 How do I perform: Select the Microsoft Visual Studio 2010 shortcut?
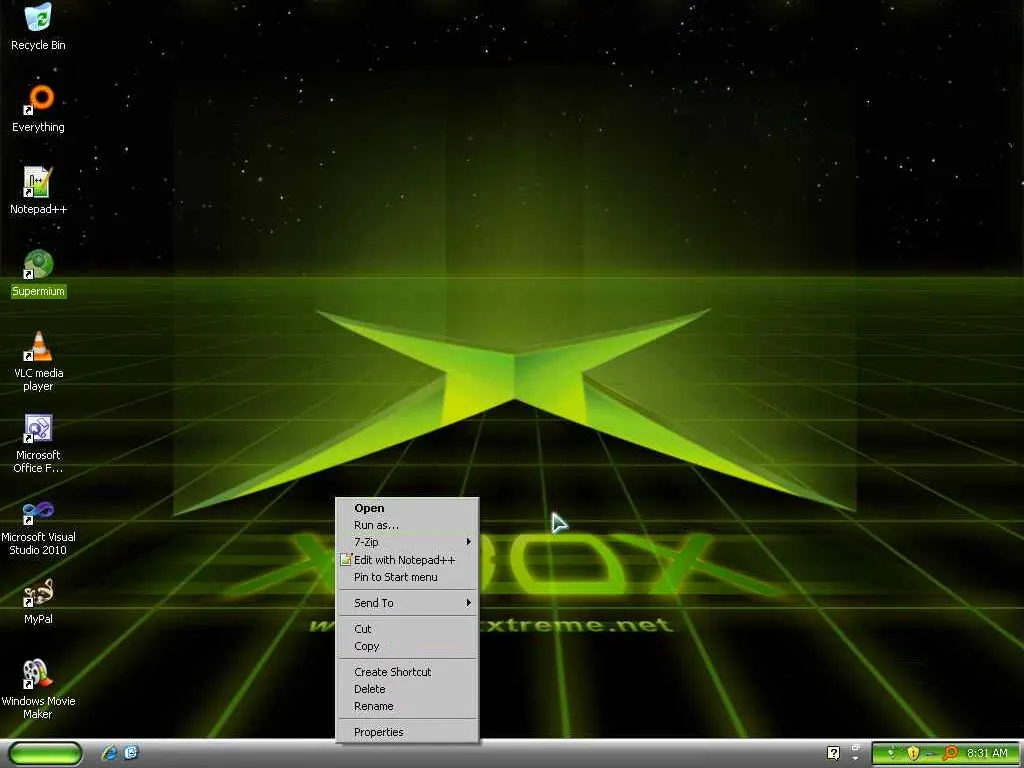pos(38,526)
